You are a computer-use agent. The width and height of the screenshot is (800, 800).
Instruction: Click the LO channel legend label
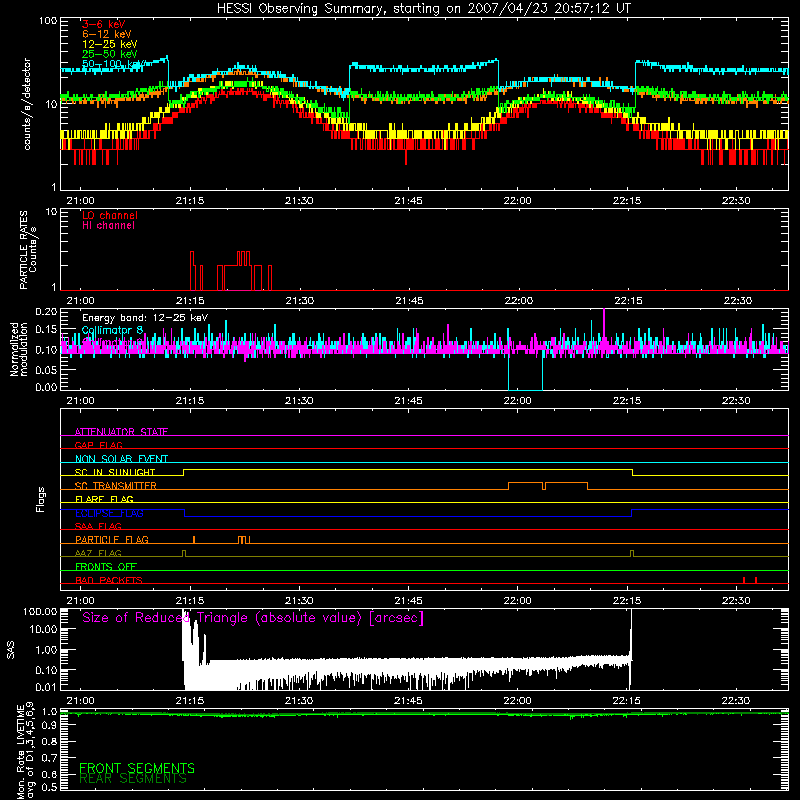tap(110, 215)
